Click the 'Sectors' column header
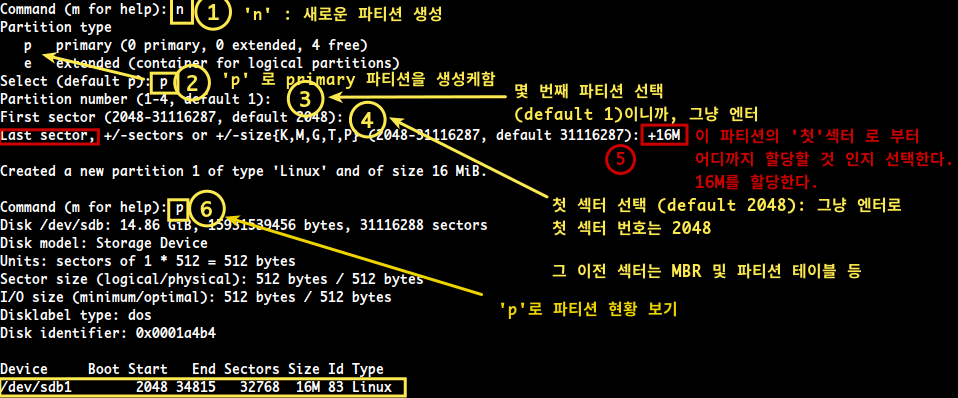958x398 pixels. (x=252, y=369)
